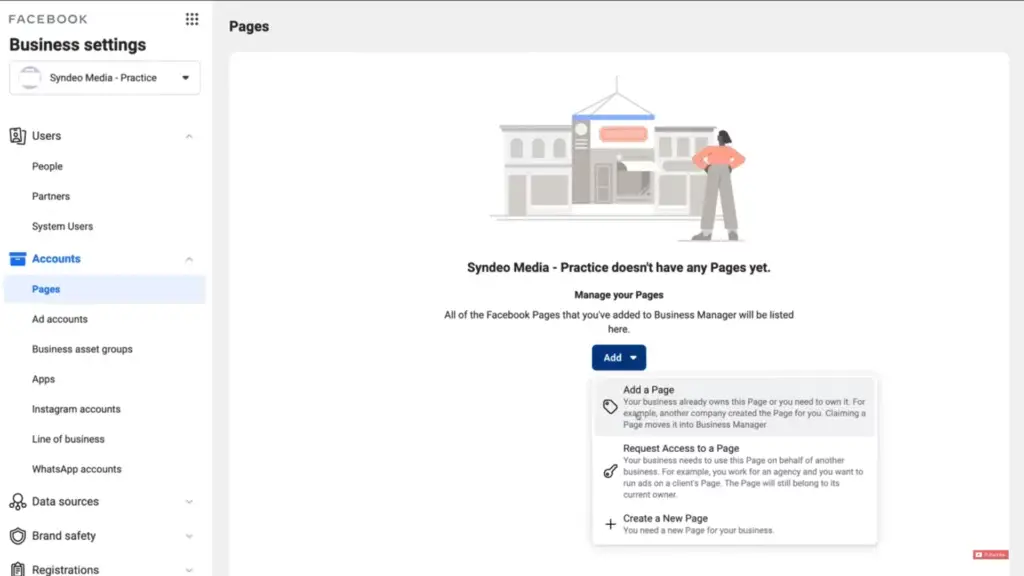Click the Brand safety label
Screen dimensions: 1024x576
tap(63, 536)
